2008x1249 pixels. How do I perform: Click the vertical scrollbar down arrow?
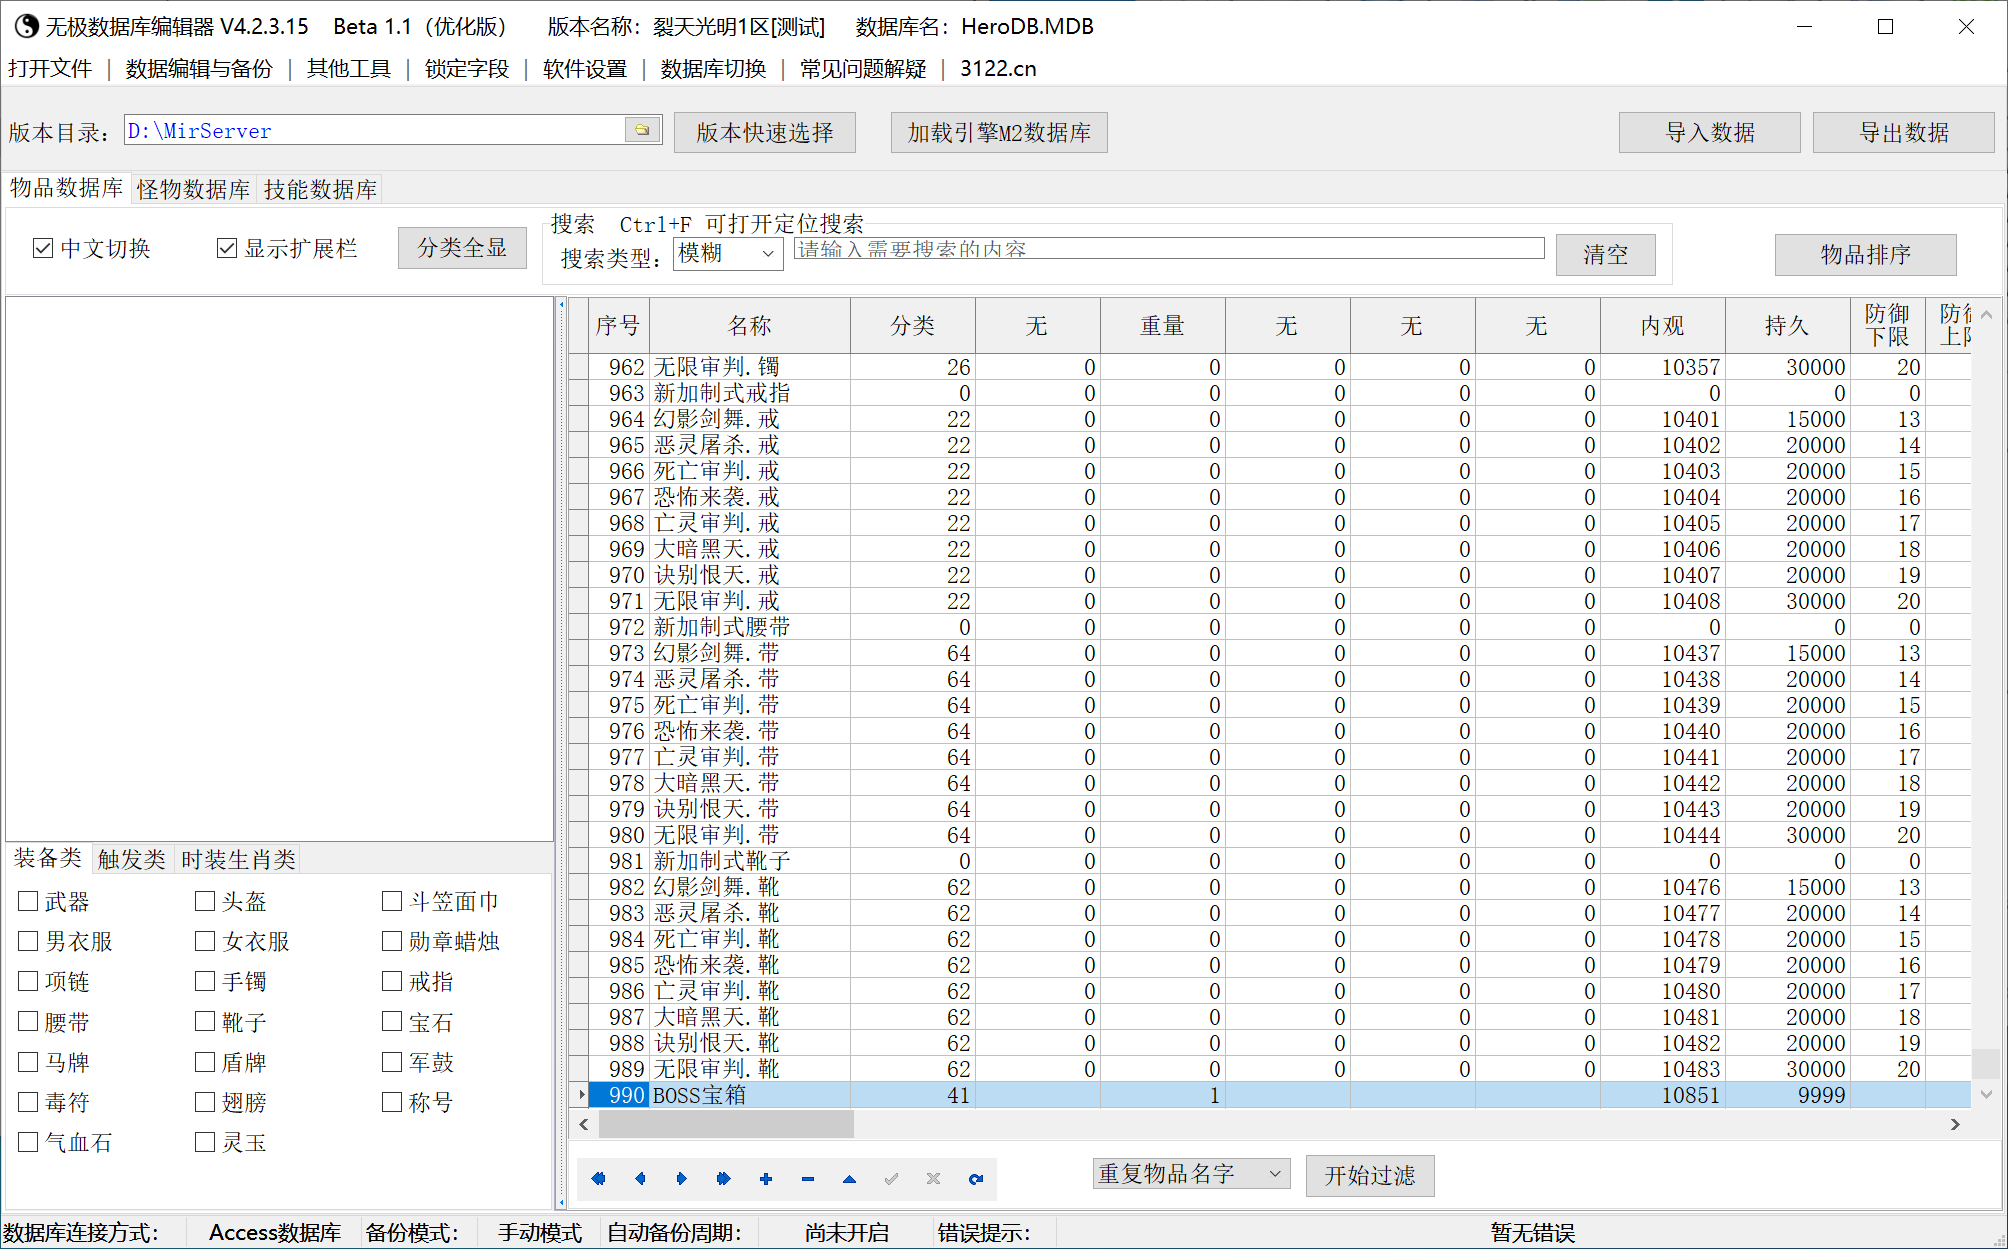point(1986,1094)
